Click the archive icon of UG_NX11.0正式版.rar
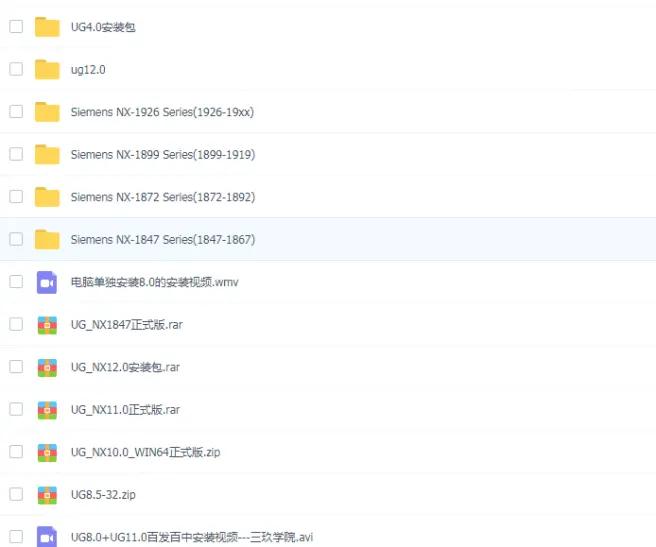Image resolution: width=656 pixels, height=547 pixels. point(47,410)
